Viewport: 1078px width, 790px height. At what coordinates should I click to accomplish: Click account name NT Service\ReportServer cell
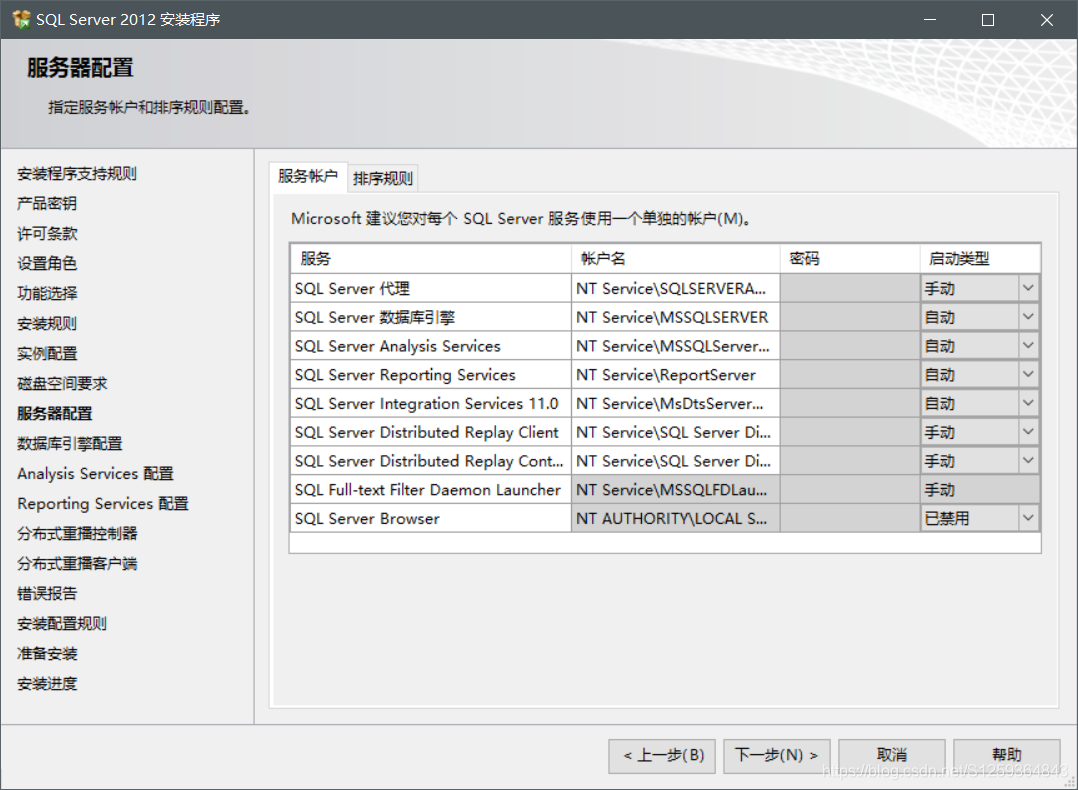675,375
